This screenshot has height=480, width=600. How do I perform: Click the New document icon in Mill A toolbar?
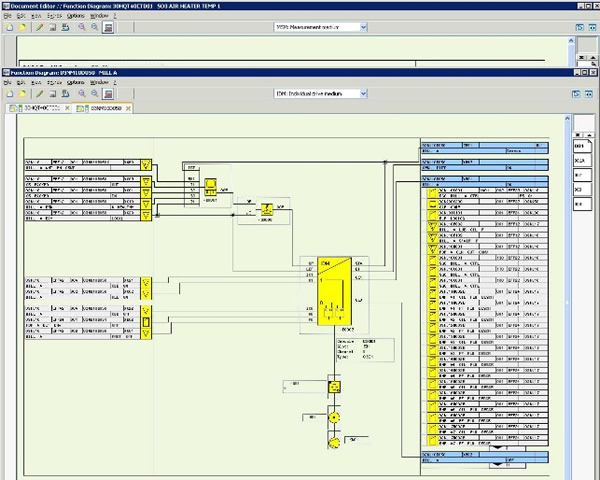point(8,93)
